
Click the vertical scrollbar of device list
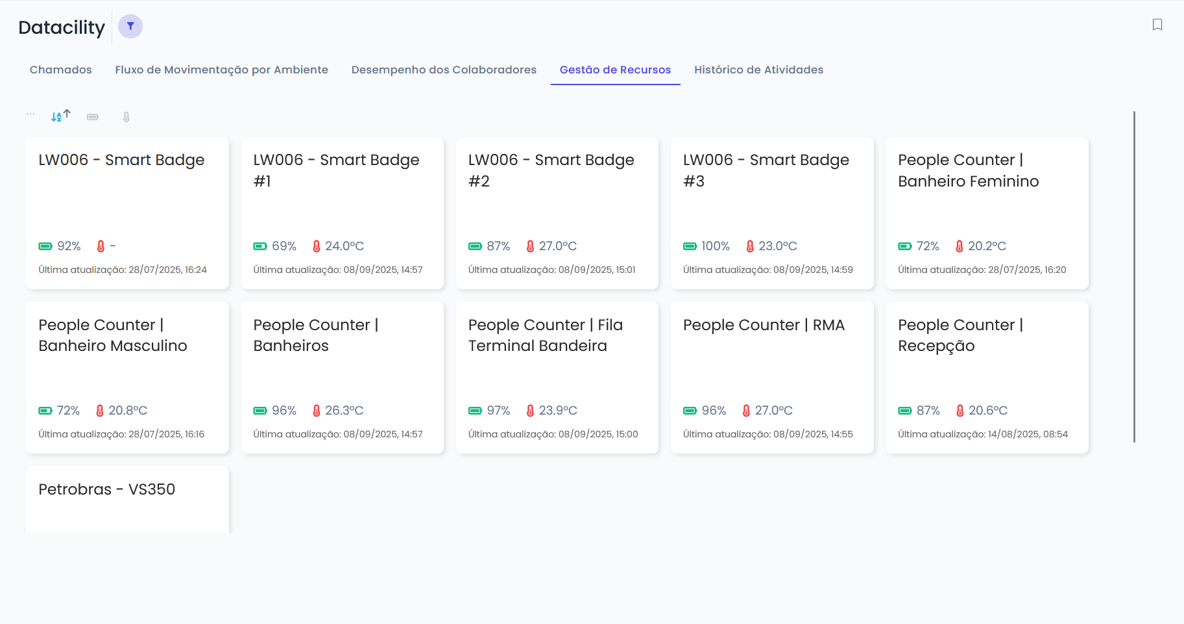[x=1134, y=277]
